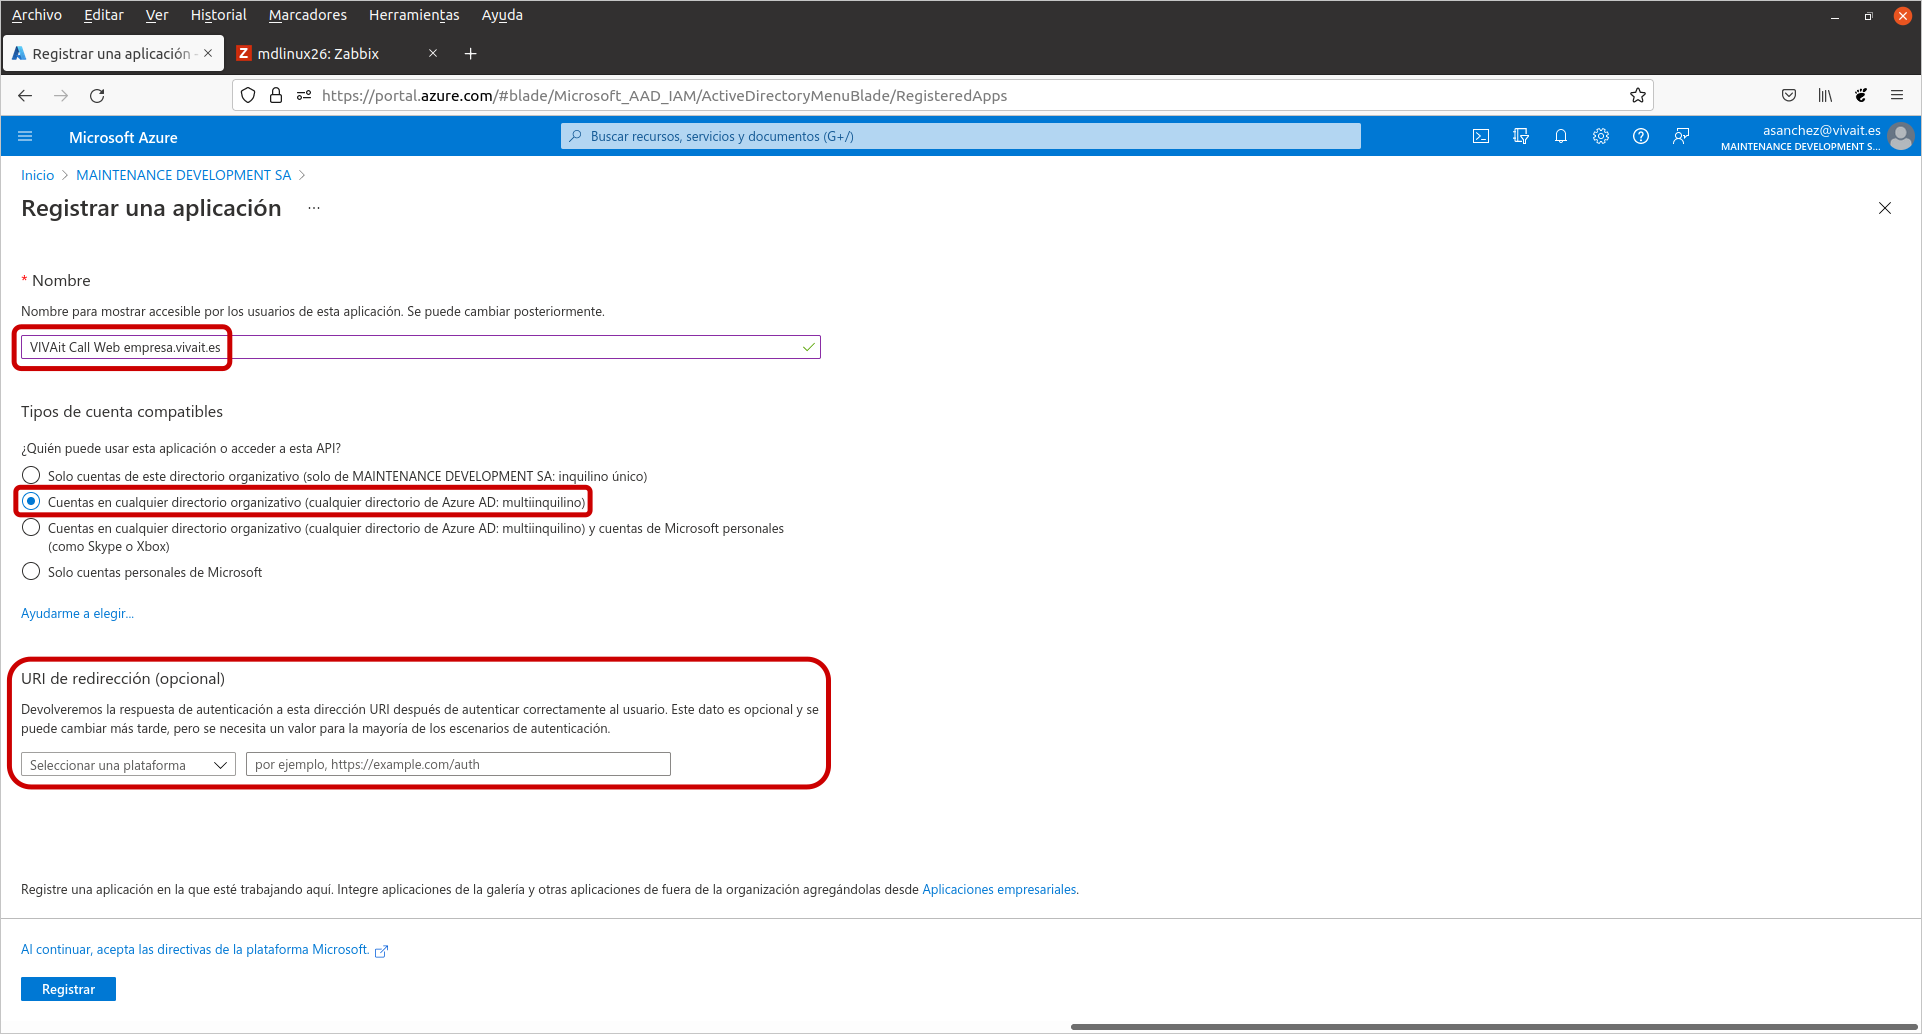Open the Marcadores menu
The width and height of the screenshot is (1922, 1034).
pyautogui.click(x=308, y=15)
